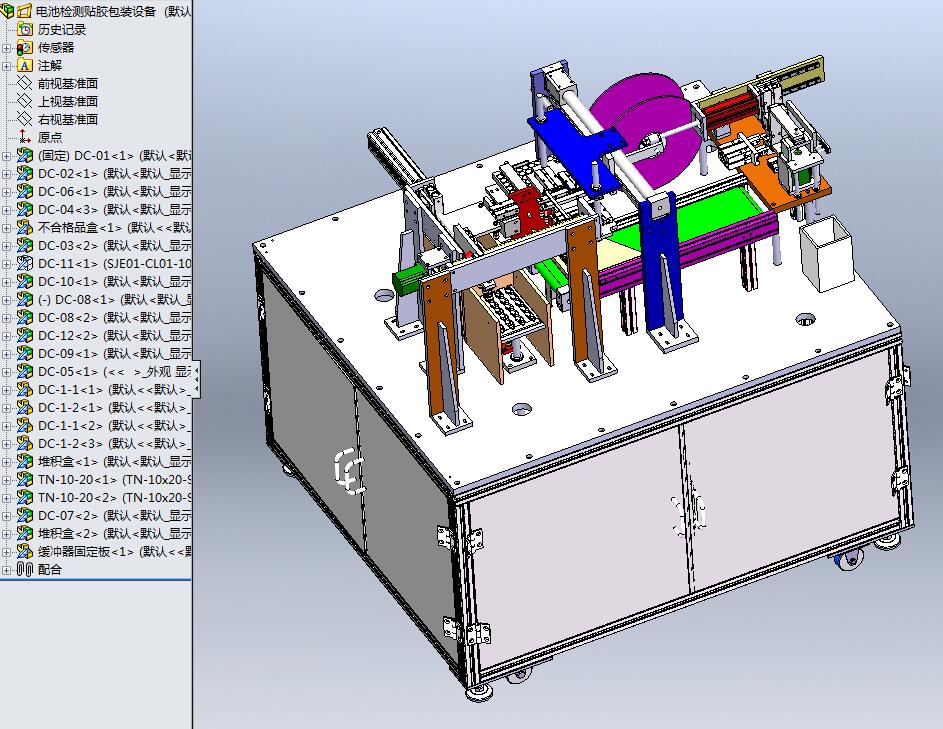Select the 右视基准面 plane icon
Image resolution: width=943 pixels, height=729 pixels.
coord(24,119)
